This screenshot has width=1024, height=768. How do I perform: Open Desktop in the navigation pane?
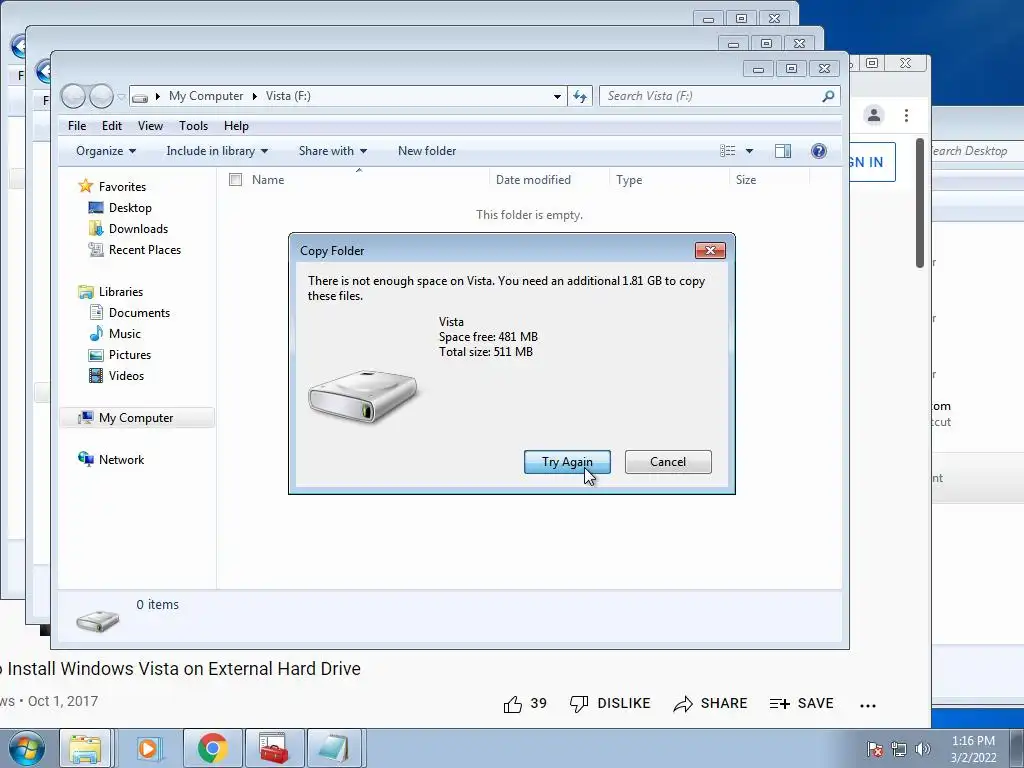[120, 208]
